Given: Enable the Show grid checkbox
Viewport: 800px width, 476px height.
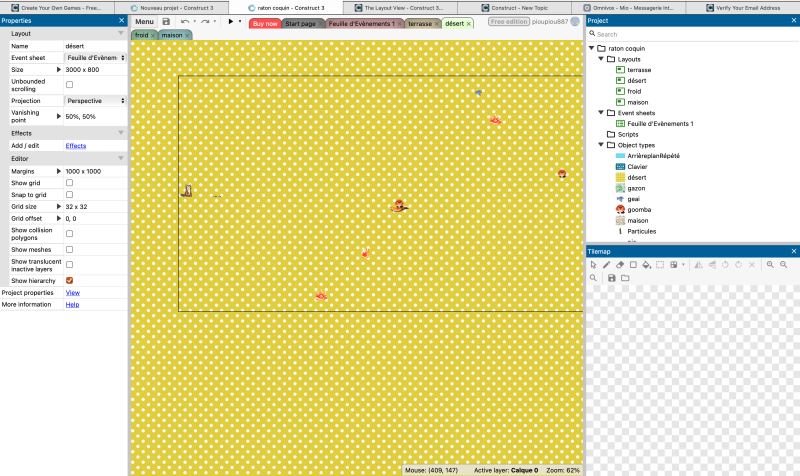Looking at the screenshot, I should point(69,183).
